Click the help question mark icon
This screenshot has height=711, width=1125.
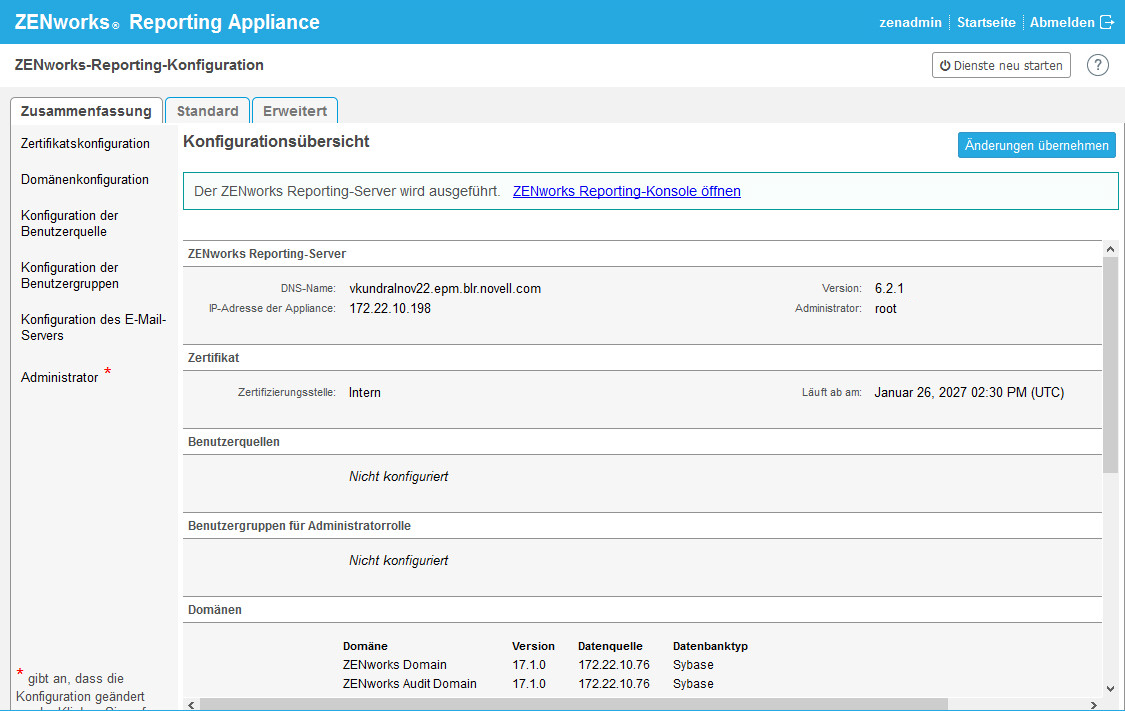point(1098,65)
